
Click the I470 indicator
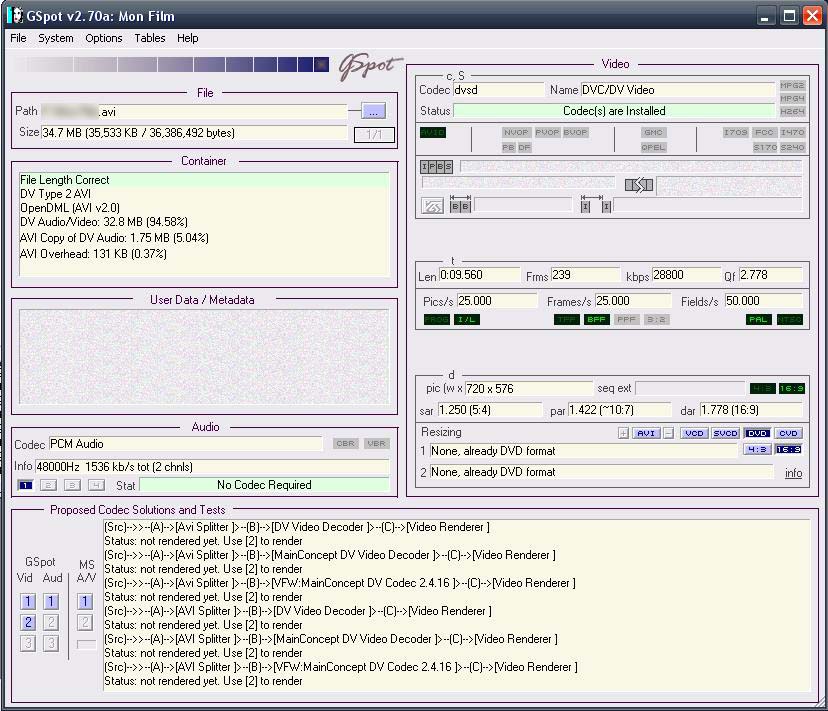[x=792, y=133]
